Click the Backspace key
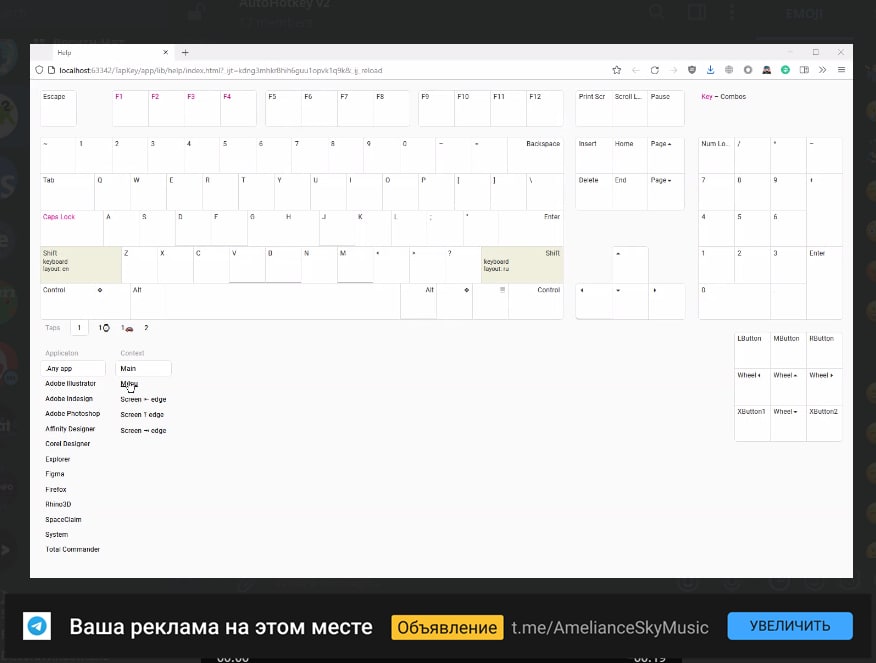This screenshot has height=663, width=876. 535,155
